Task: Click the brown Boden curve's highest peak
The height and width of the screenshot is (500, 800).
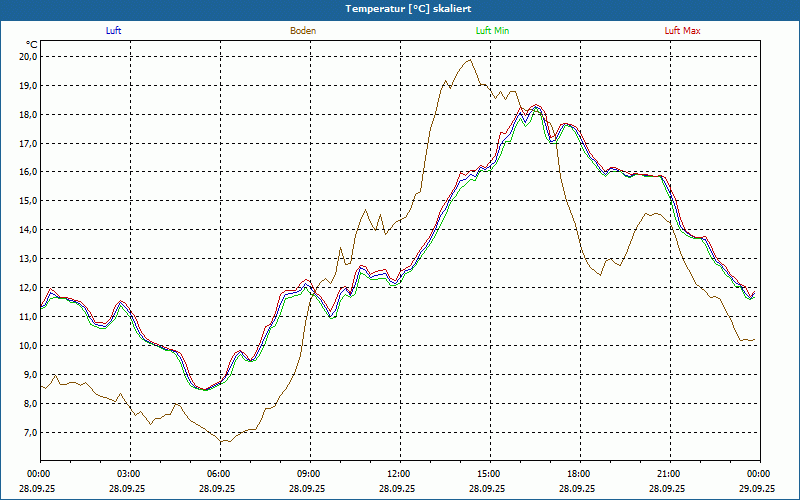Action: [470, 59]
